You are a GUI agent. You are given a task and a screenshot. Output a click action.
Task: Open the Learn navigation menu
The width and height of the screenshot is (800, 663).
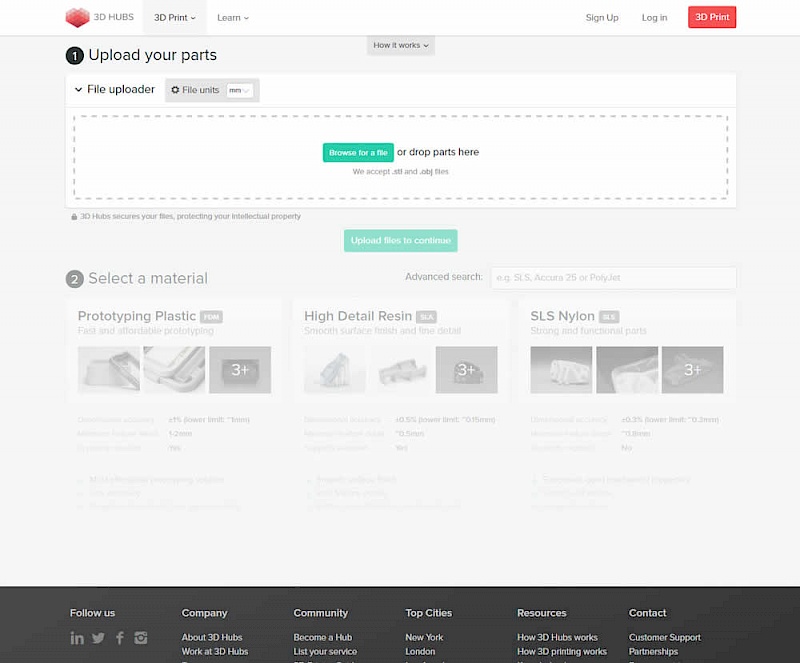coord(233,17)
